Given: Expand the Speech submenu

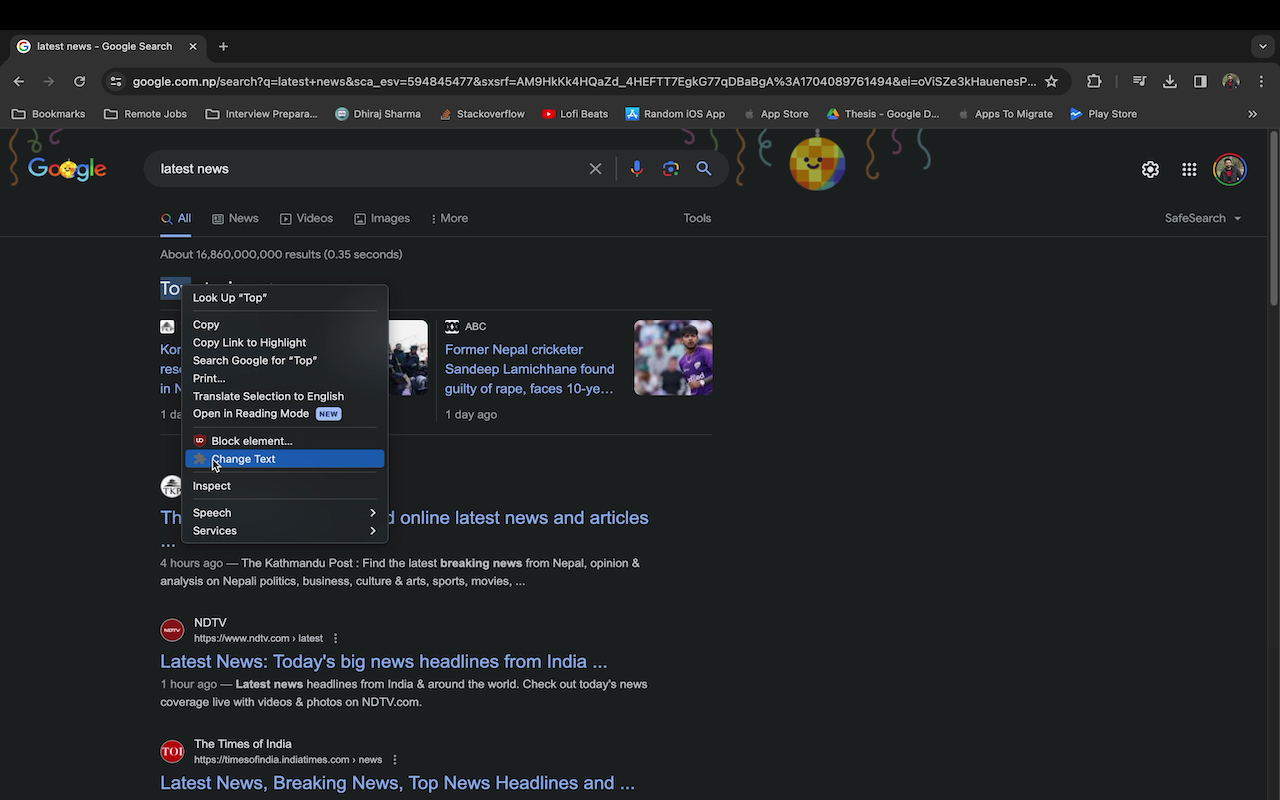Looking at the screenshot, I should (211, 512).
